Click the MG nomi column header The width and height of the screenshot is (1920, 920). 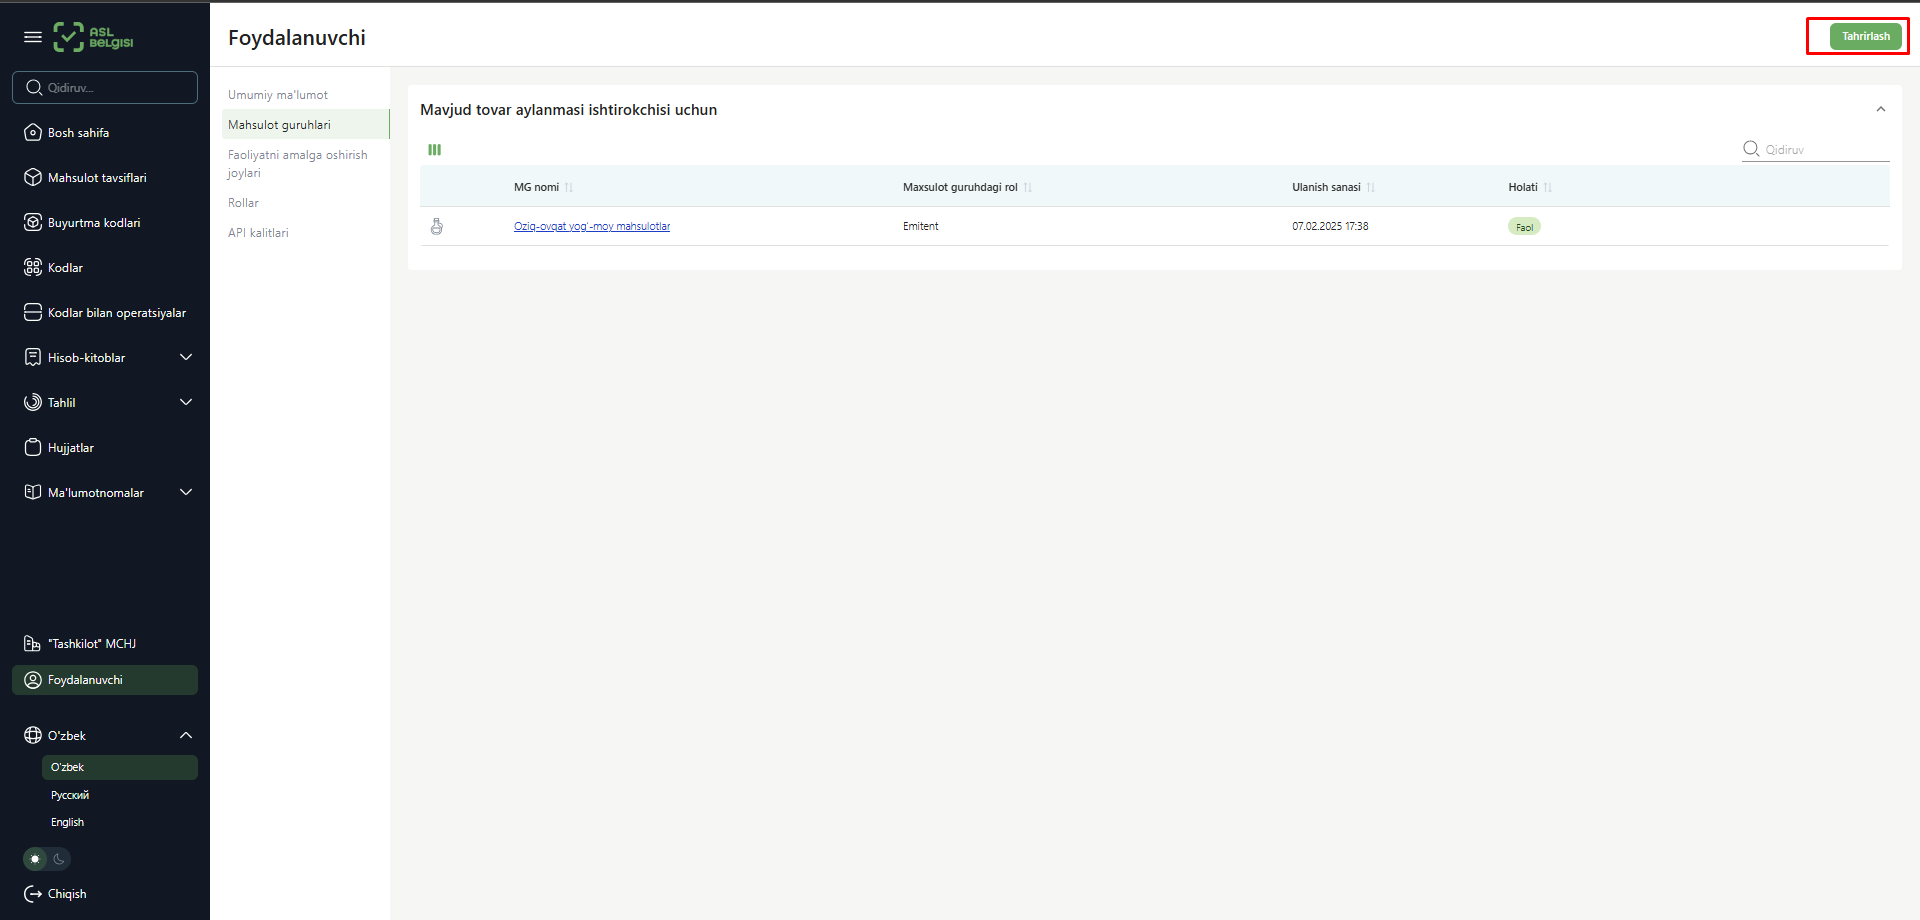536,187
